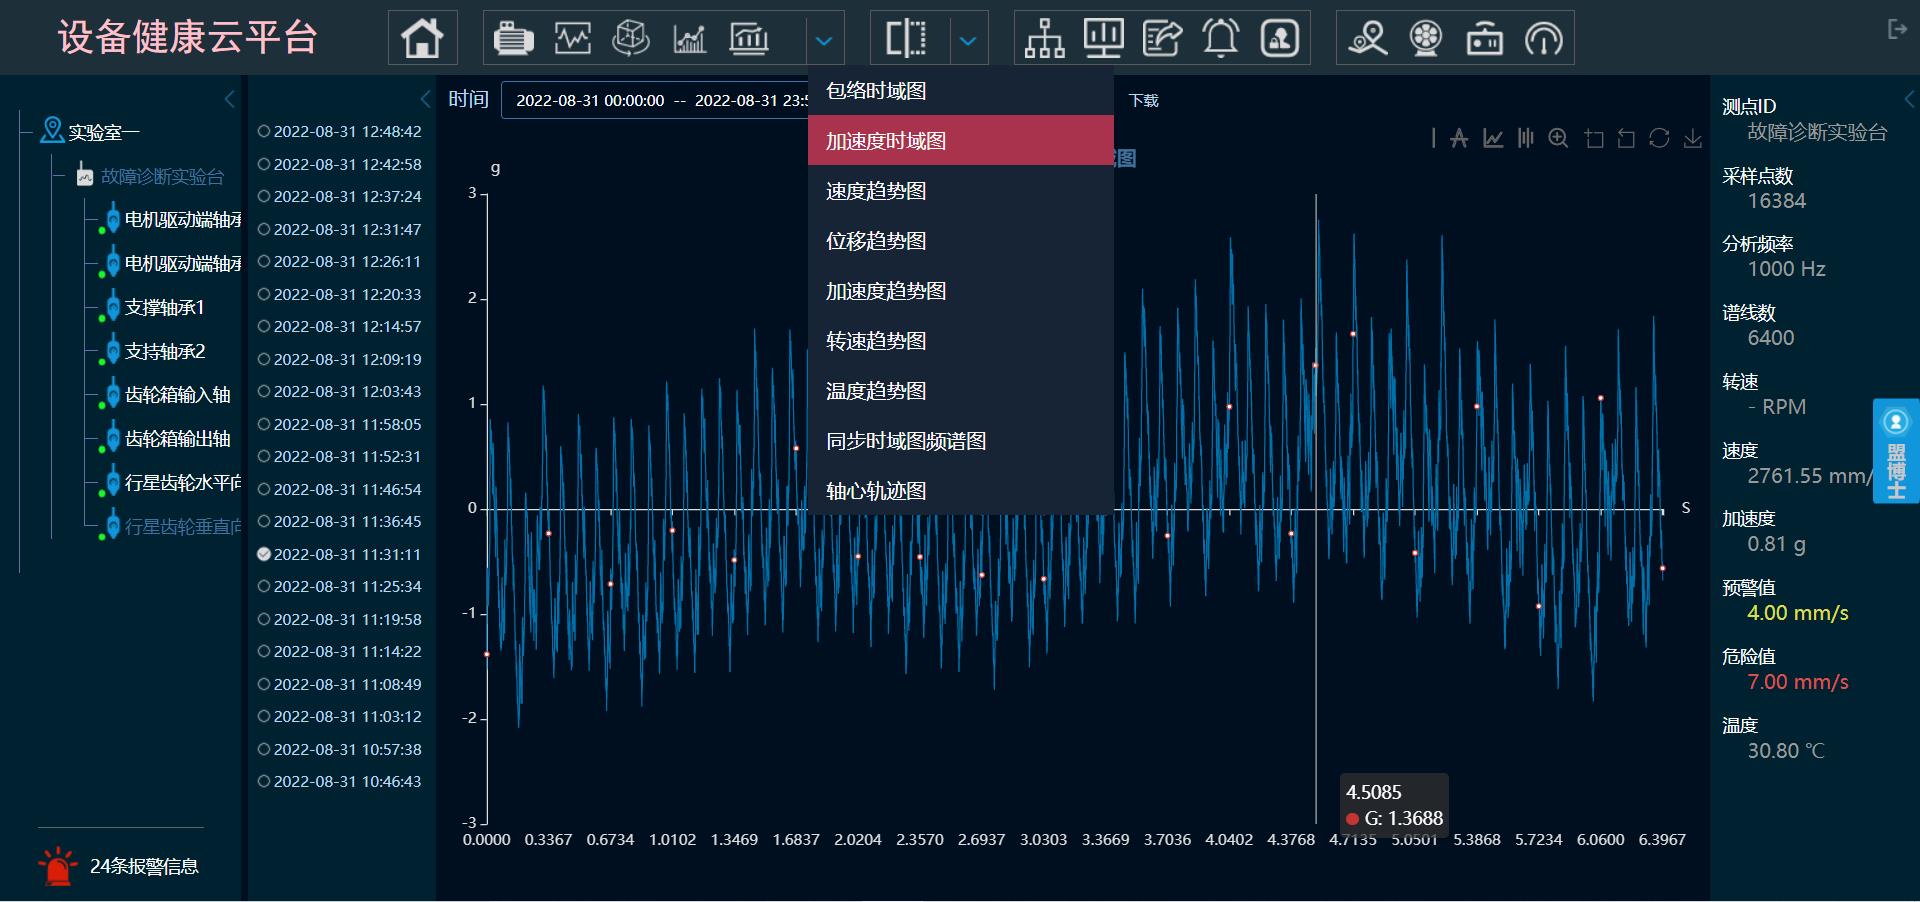Open the waveform monitor icon
This screenshot has height=902, width=1920.
572,39
